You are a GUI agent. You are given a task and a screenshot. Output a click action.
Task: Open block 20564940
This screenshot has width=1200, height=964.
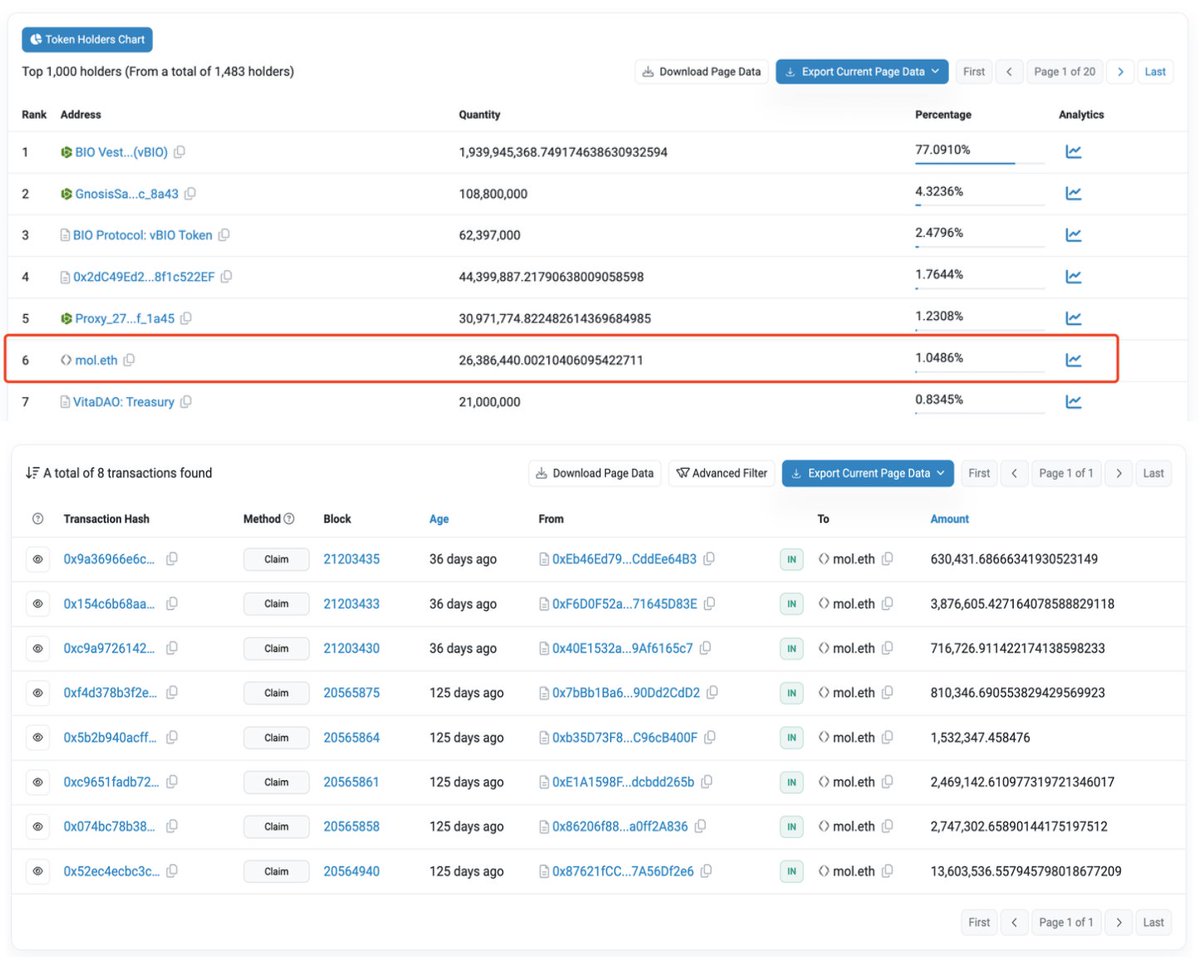[x=351, y=872]
